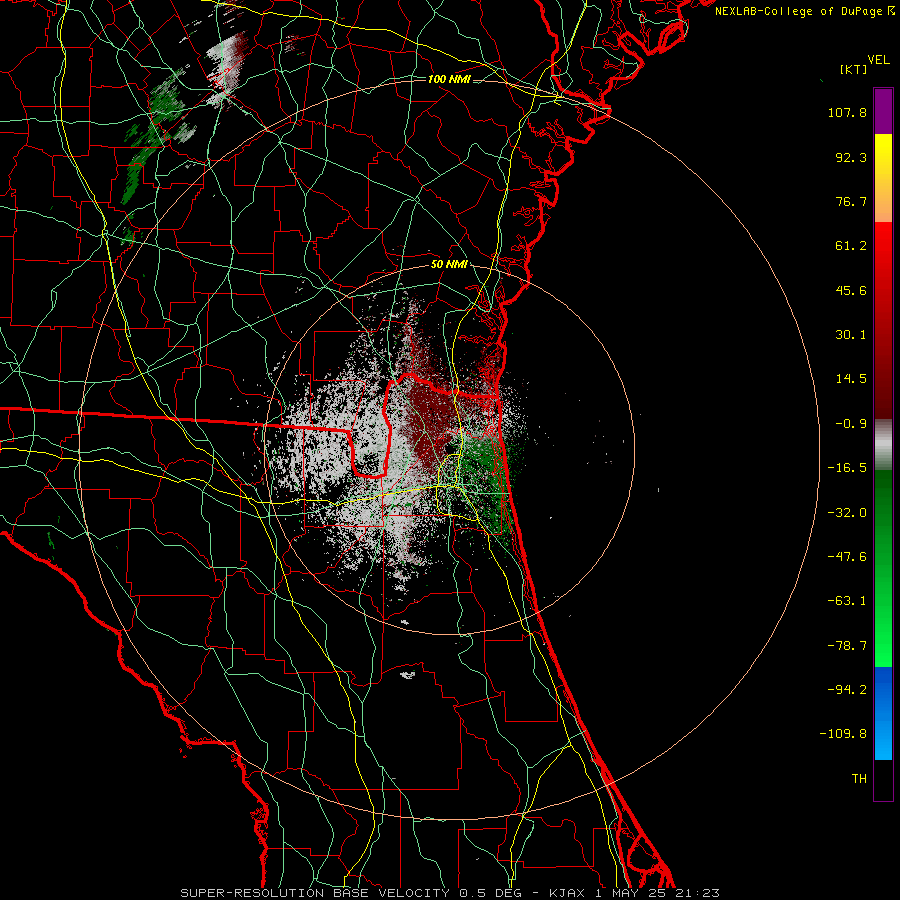Click the bright green color bar segment
Viewport: 900px width, 900px height.
pos(883,568)
